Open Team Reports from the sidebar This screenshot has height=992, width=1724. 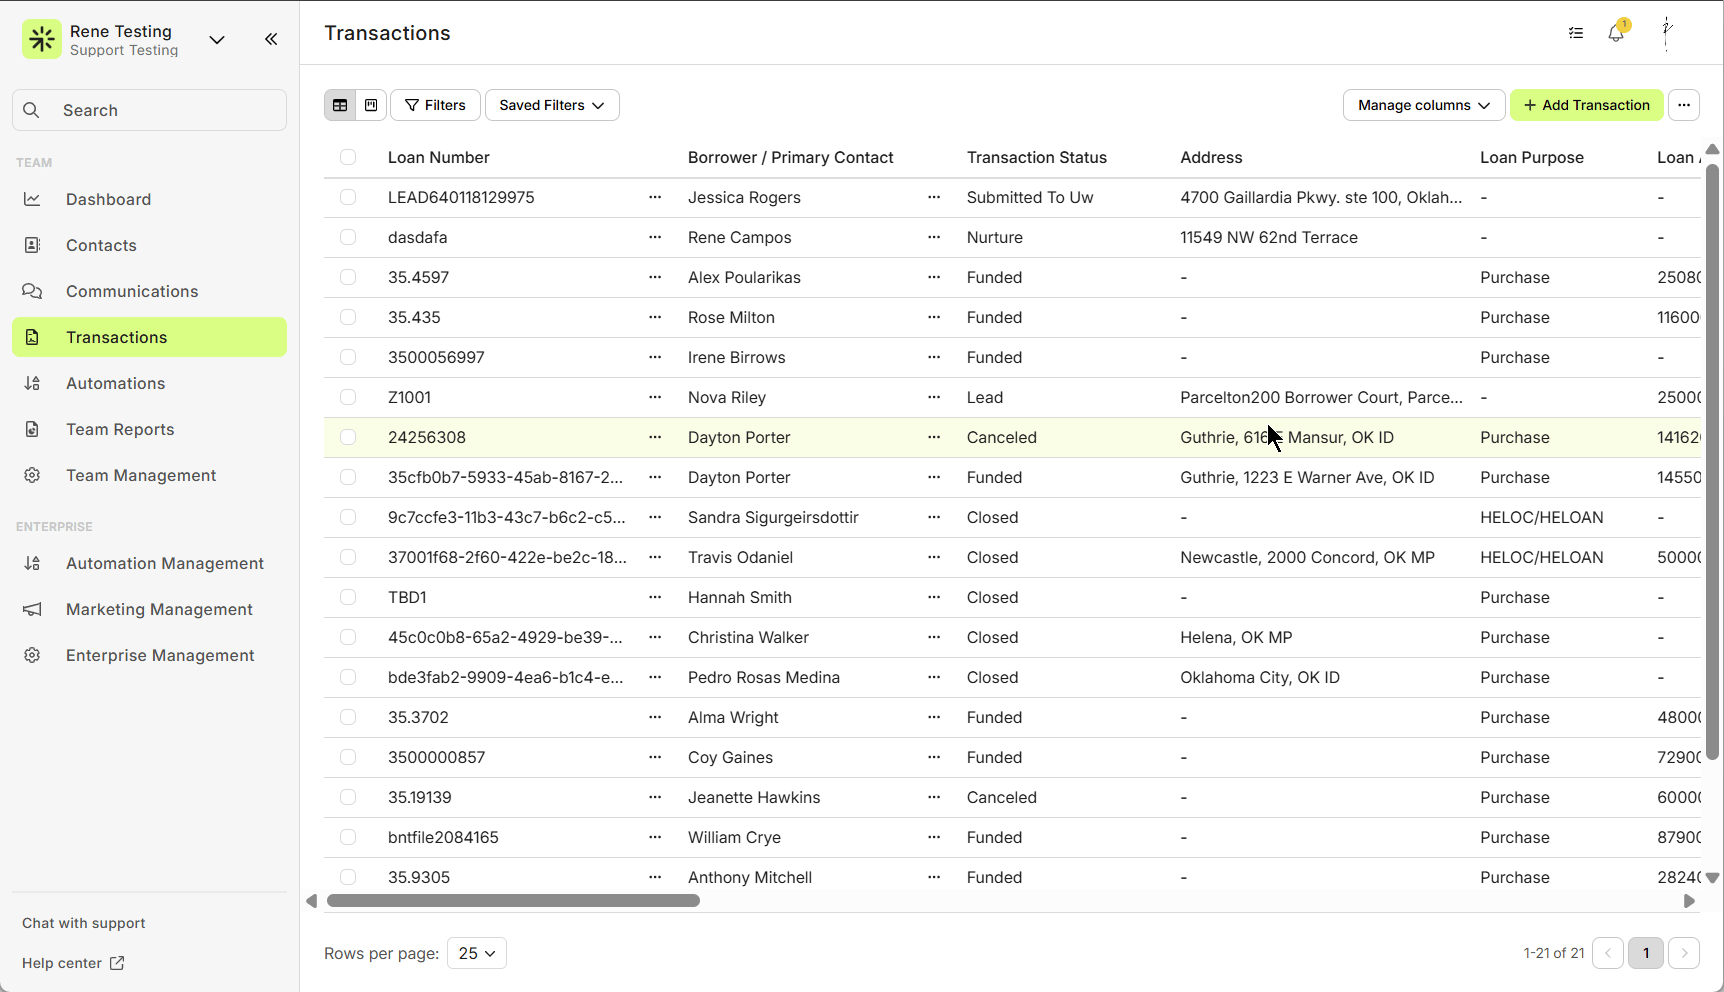(120, 429)
